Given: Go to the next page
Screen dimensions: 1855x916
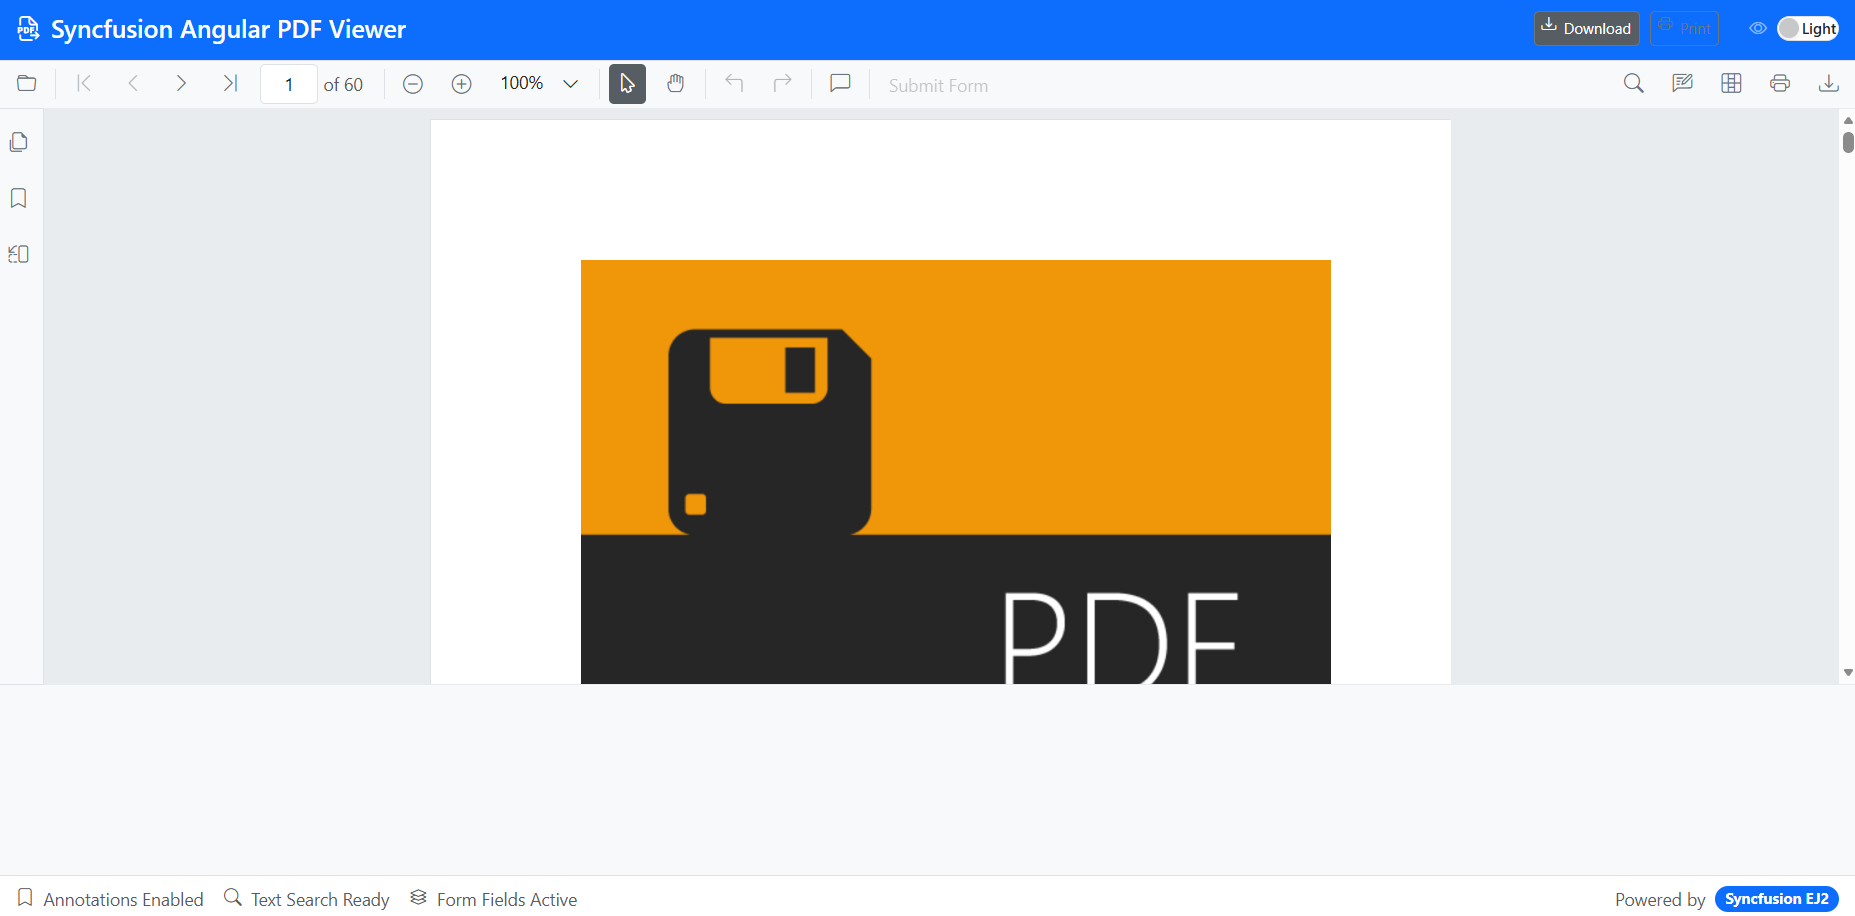Looking at the screenshot, I should 181,84.
